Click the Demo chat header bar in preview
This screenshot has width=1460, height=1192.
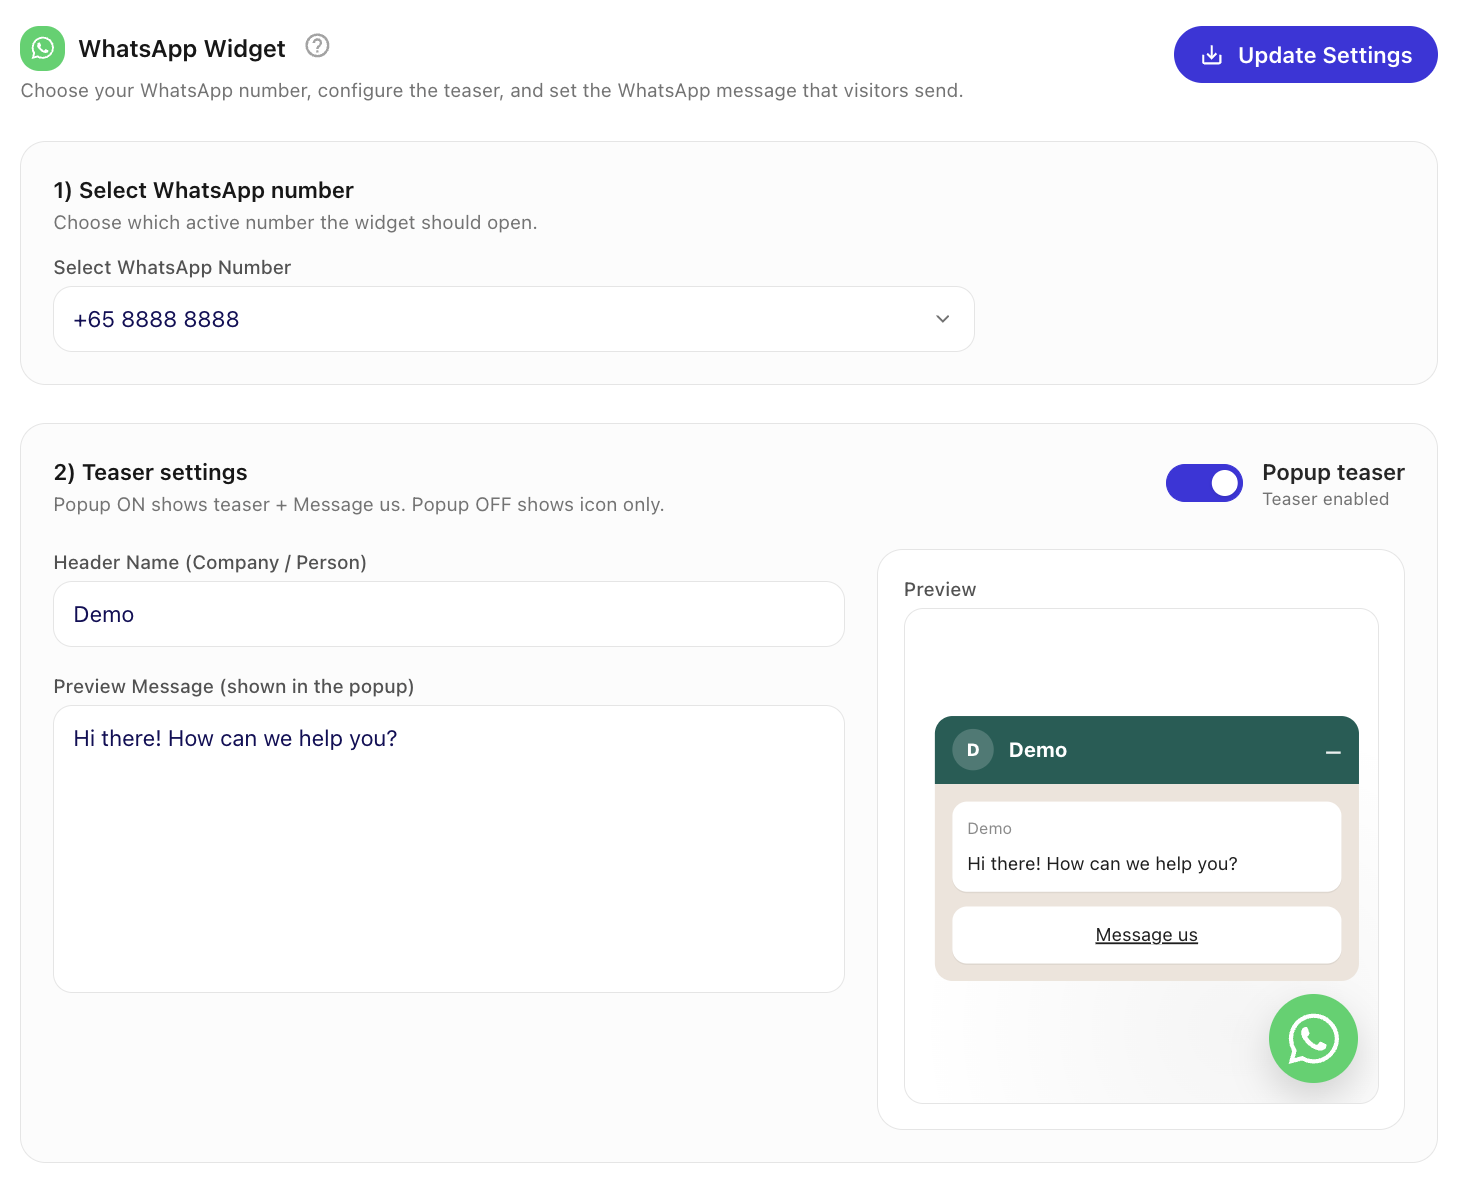pyautogui.click(x=1146, y=750)
